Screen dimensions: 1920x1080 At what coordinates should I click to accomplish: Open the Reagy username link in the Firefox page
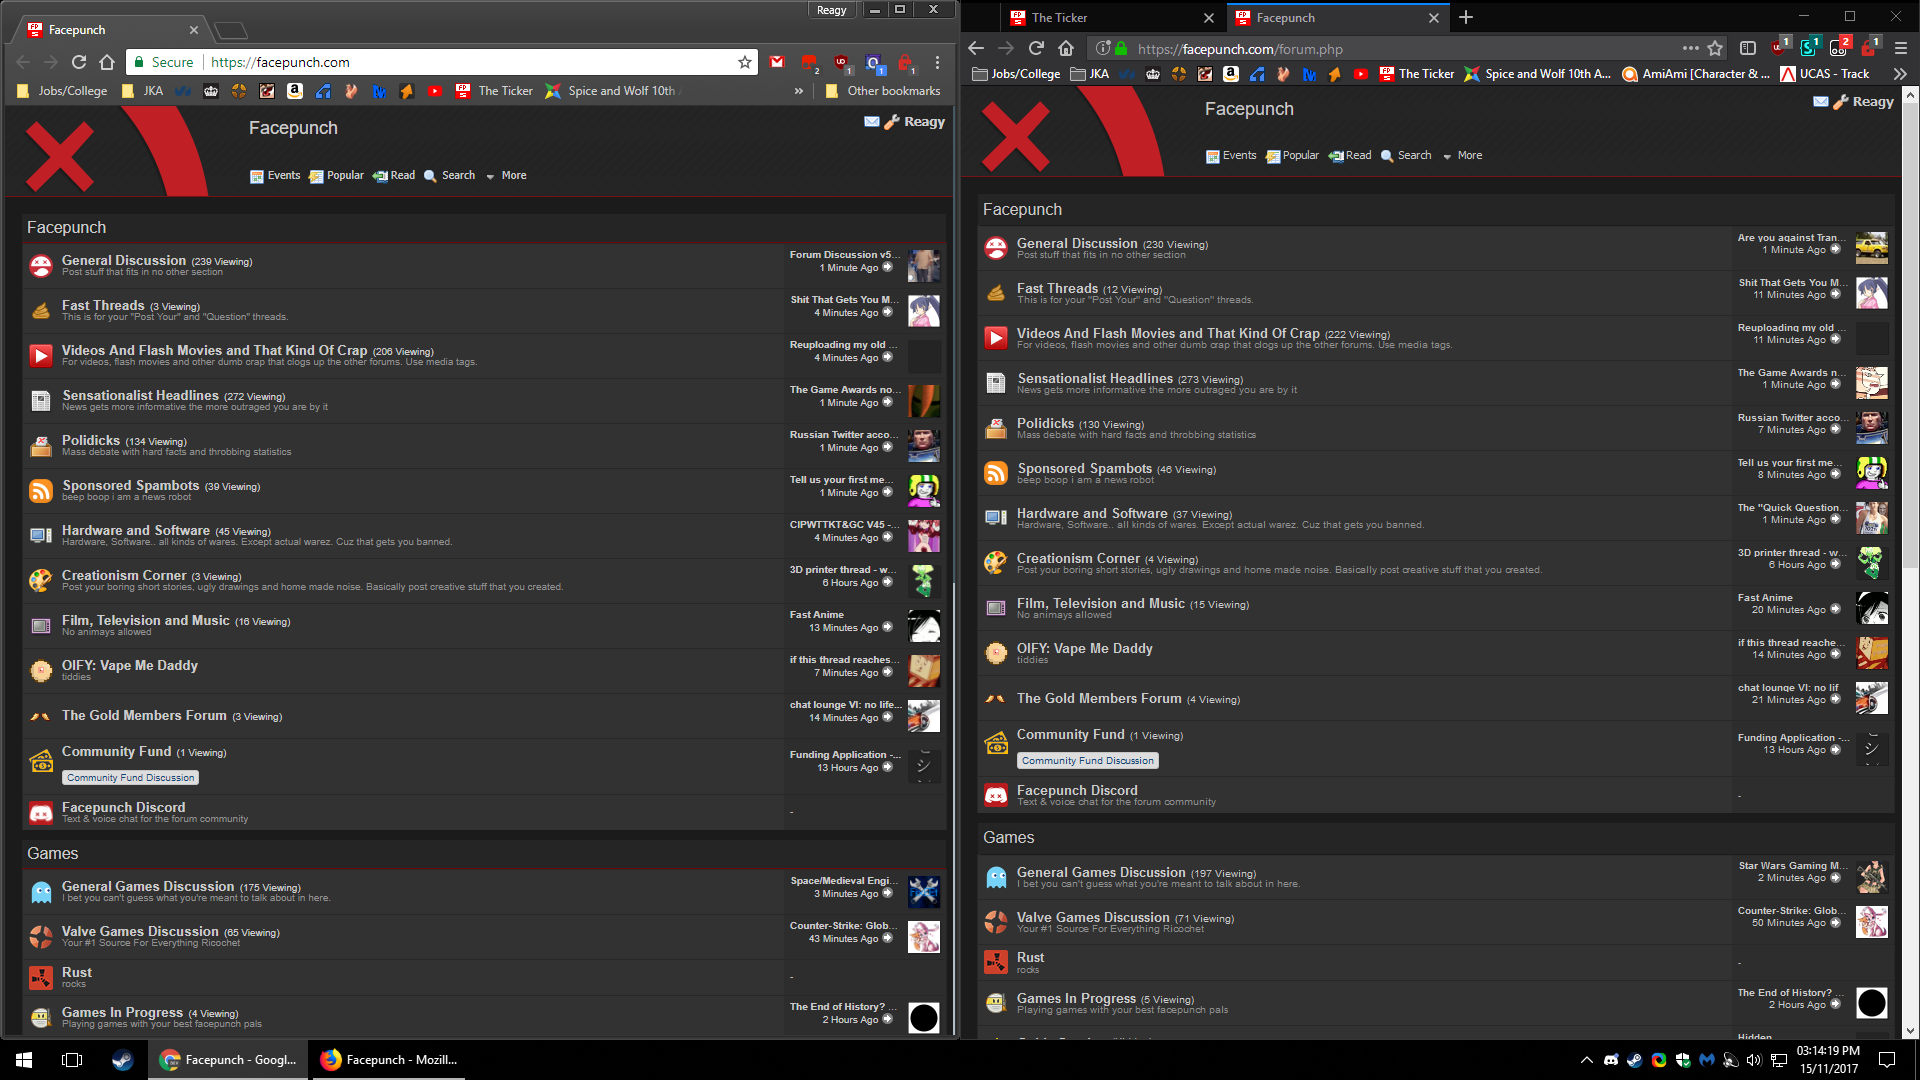[1873, 102]
